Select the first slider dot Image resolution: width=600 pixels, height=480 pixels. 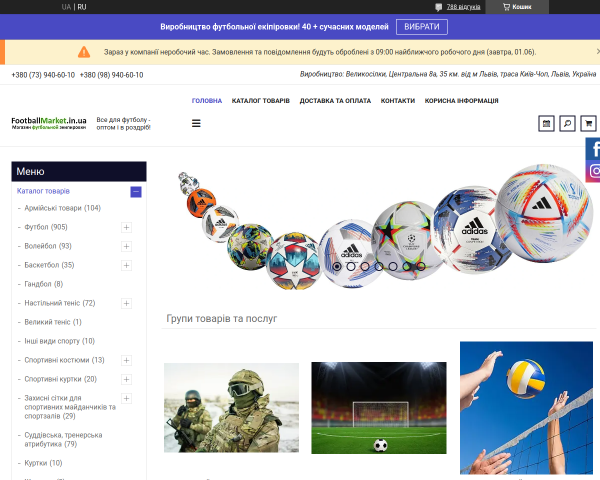click(337, 266)
